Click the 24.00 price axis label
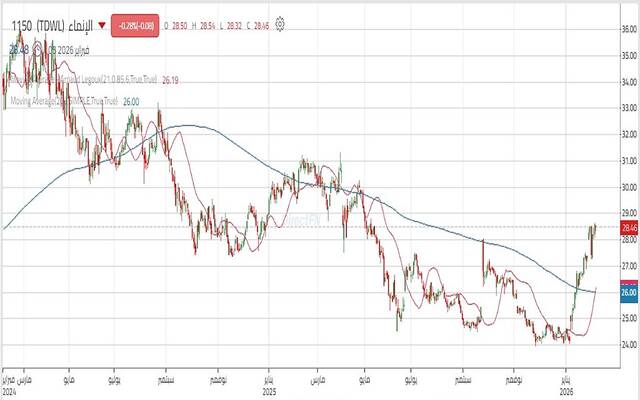 tap(628, 345)
